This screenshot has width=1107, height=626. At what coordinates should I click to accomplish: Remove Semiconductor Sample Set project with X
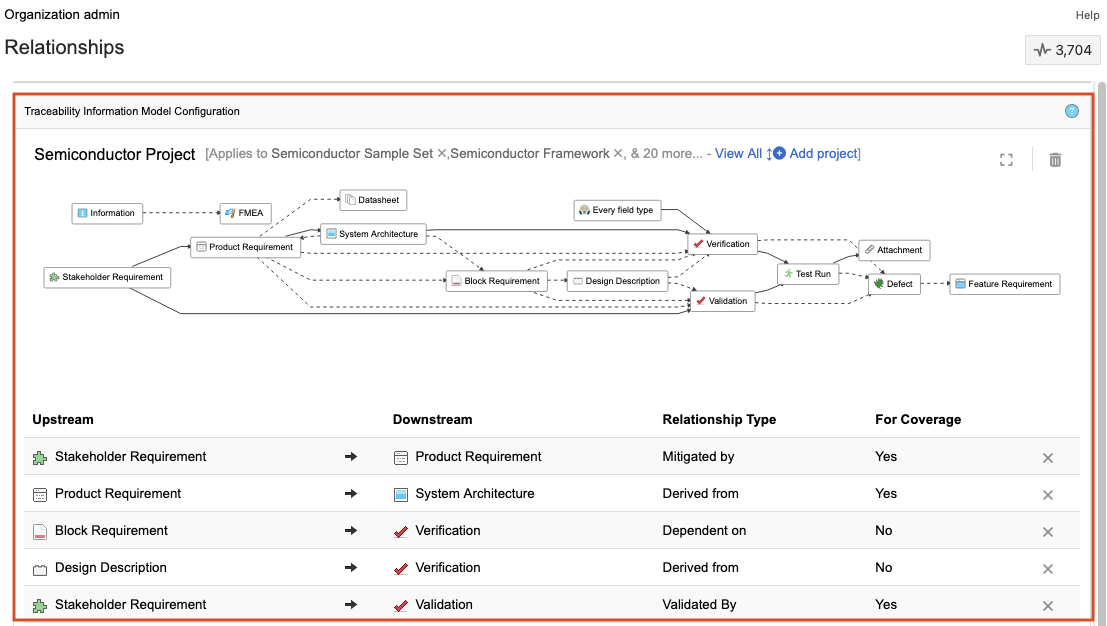[442, 154]
